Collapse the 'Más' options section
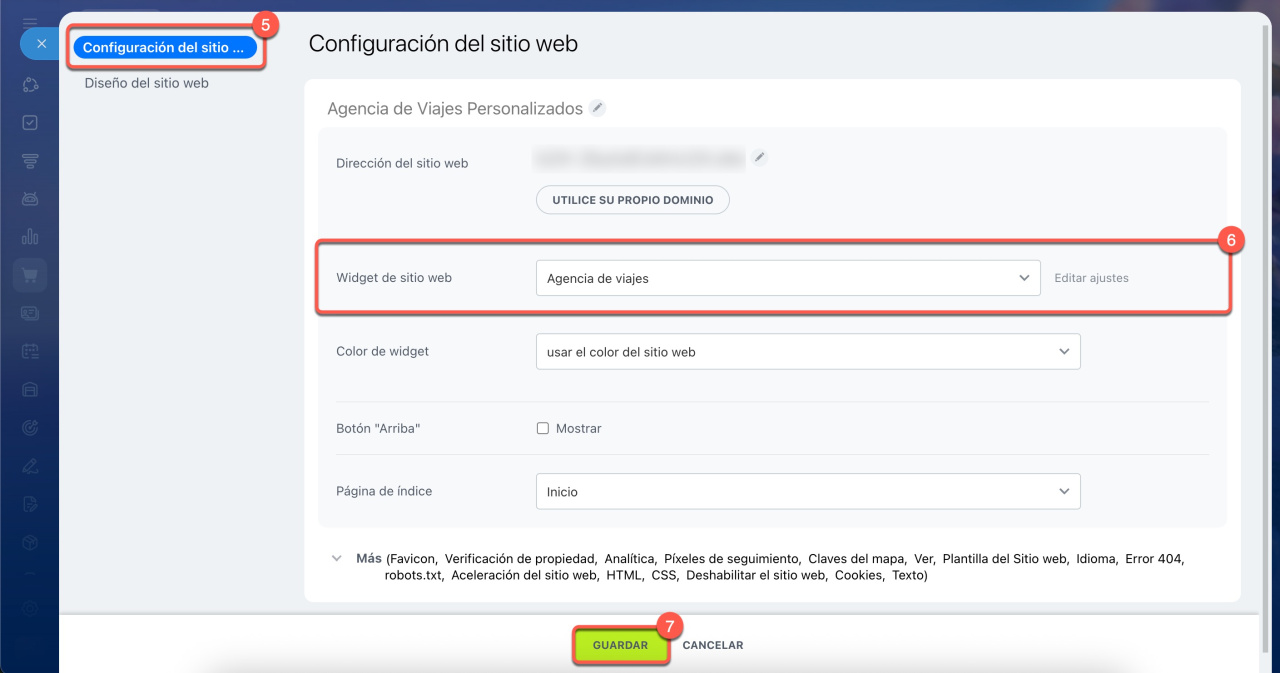This screenshot has width=1280, height=673. click(337, 558)
